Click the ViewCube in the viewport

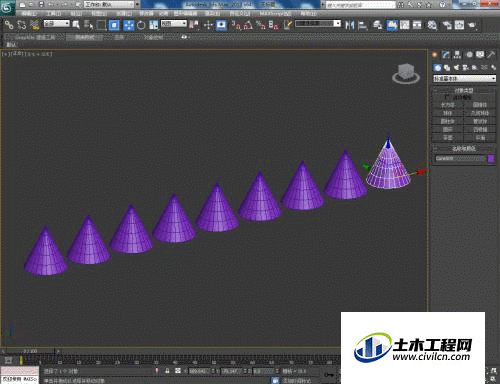pyautogui.click(x=406, y=73)
